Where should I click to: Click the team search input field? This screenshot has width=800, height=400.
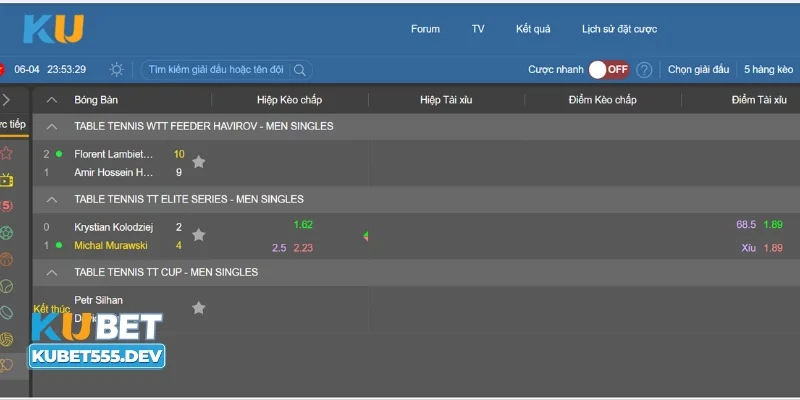click(215, 70)
